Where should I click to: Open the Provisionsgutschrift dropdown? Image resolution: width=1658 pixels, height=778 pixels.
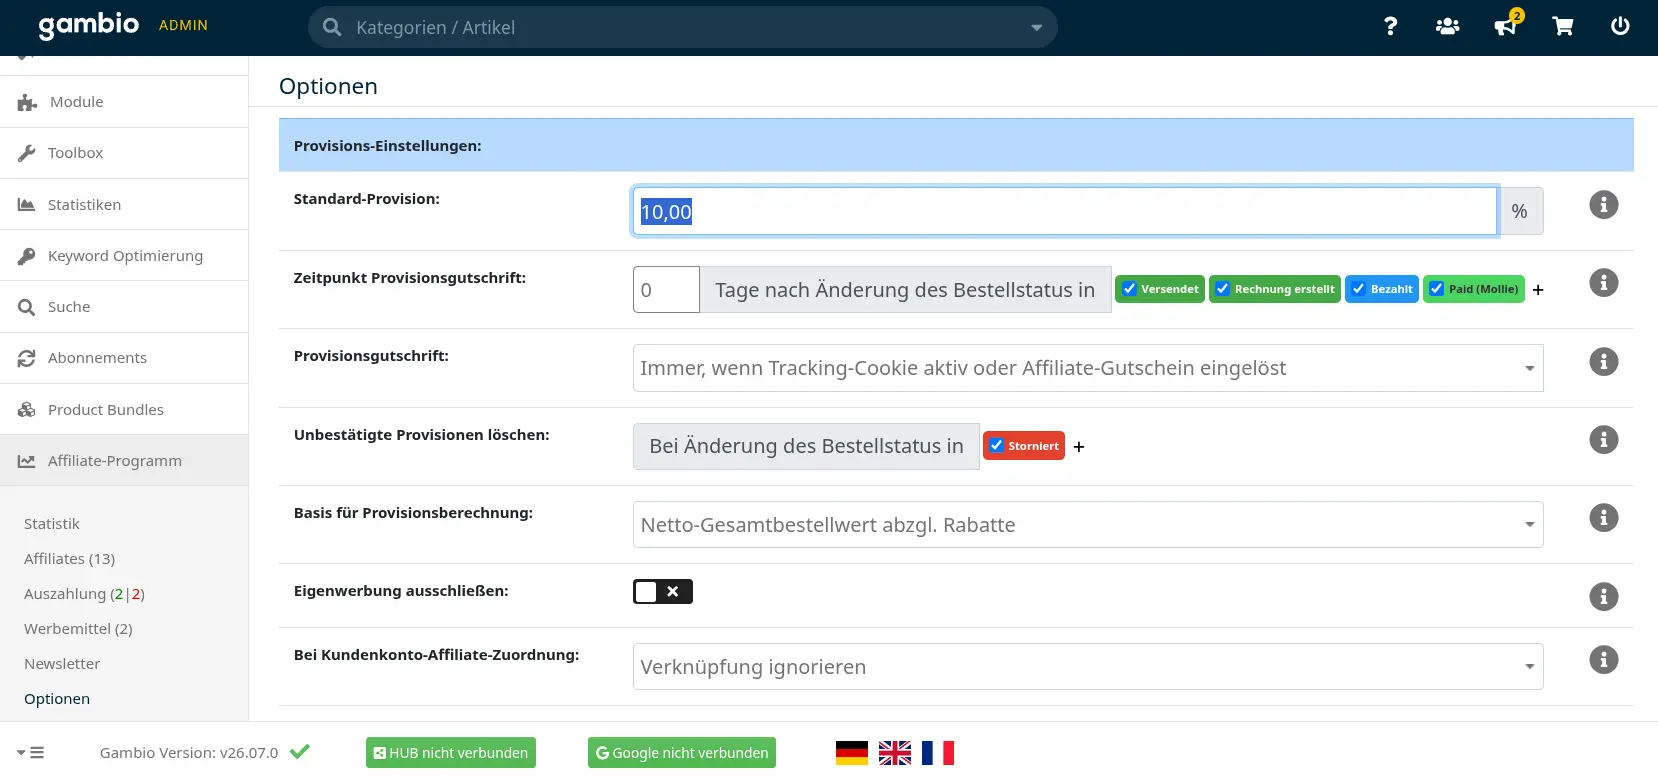[x=1088, y=368]
